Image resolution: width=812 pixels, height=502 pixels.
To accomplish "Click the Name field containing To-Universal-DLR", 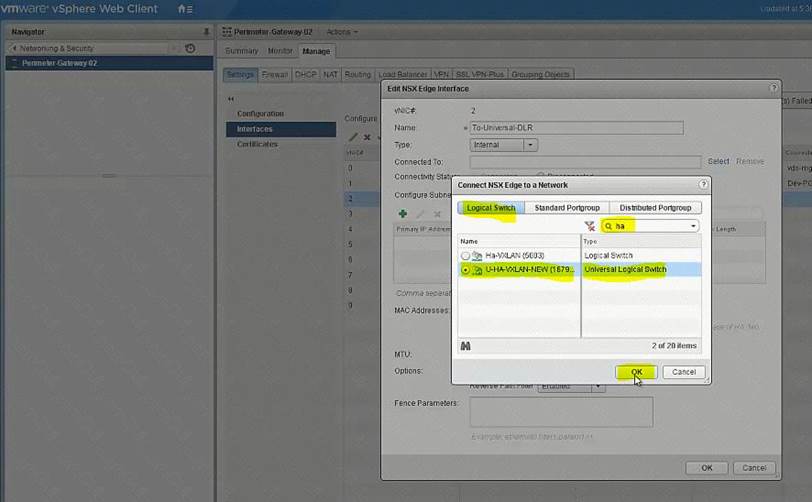I will pos(576,128).
